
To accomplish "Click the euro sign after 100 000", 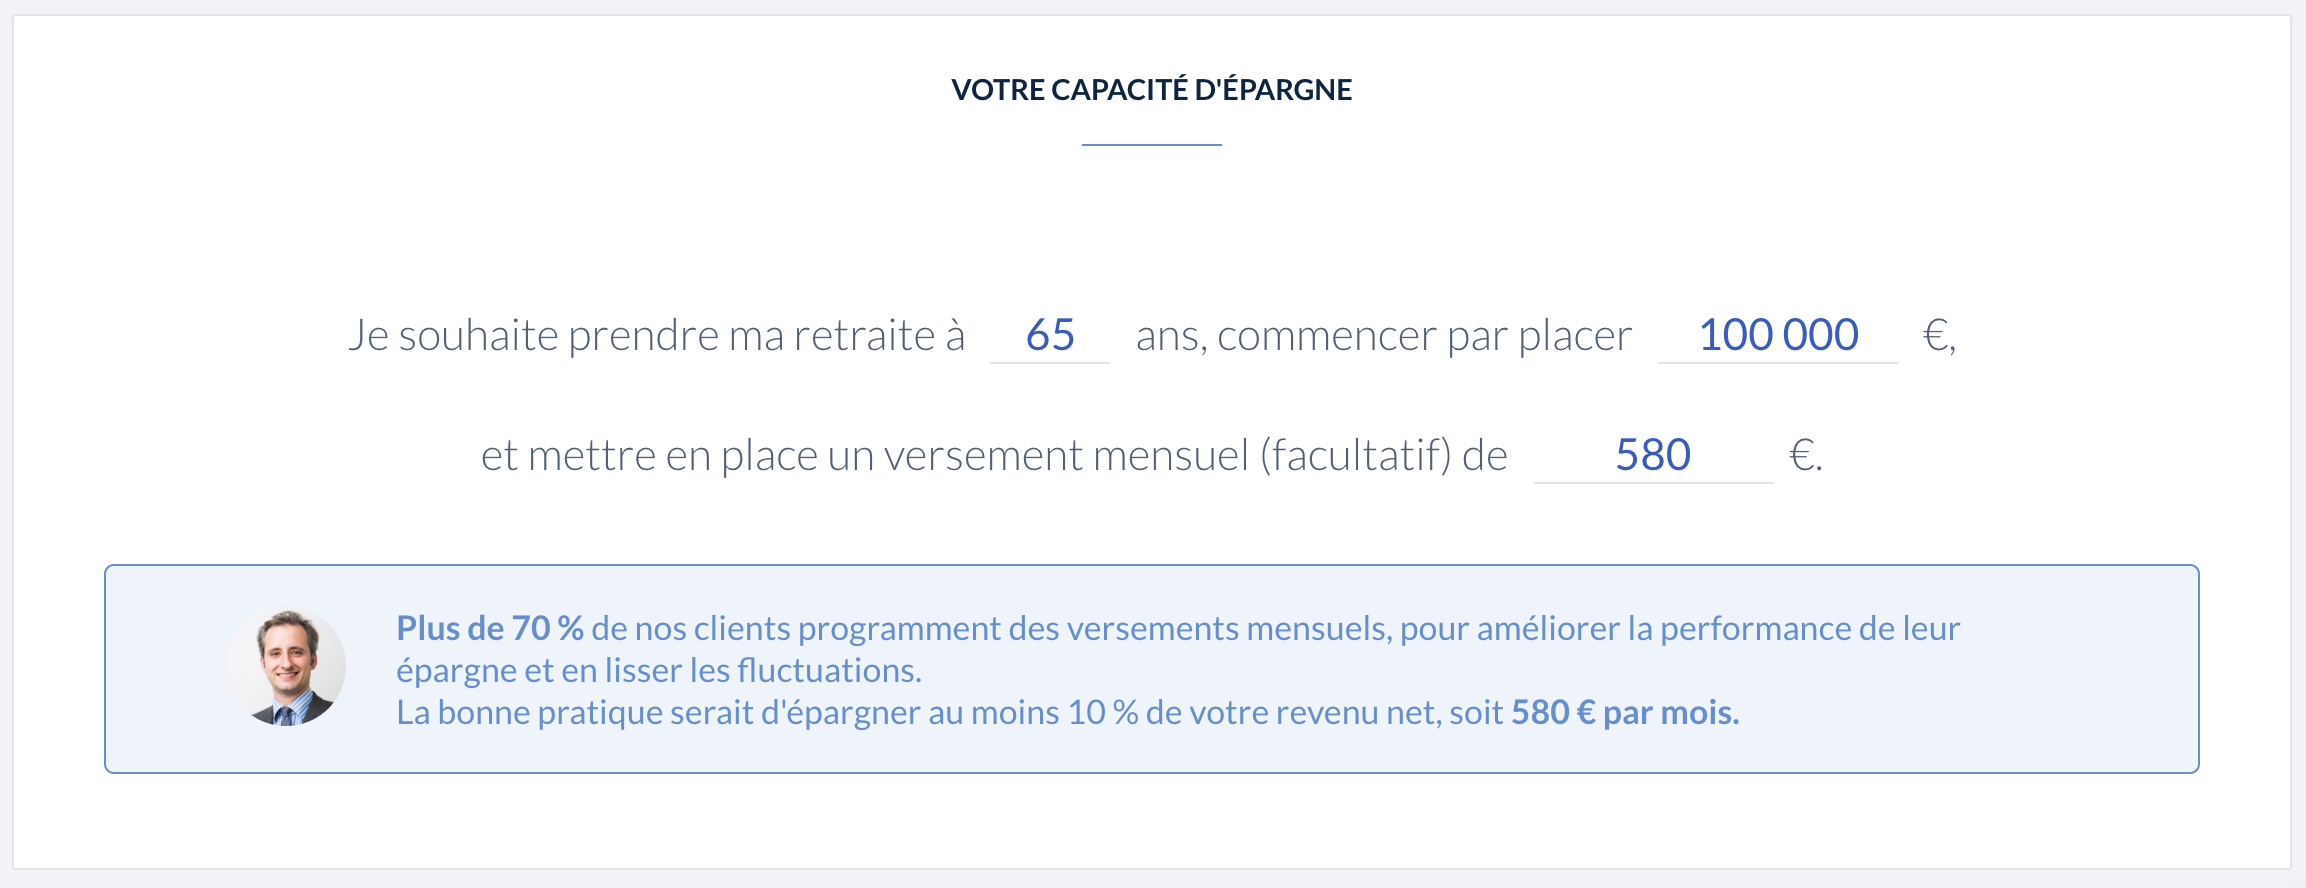I will (x=1936, y=335).
